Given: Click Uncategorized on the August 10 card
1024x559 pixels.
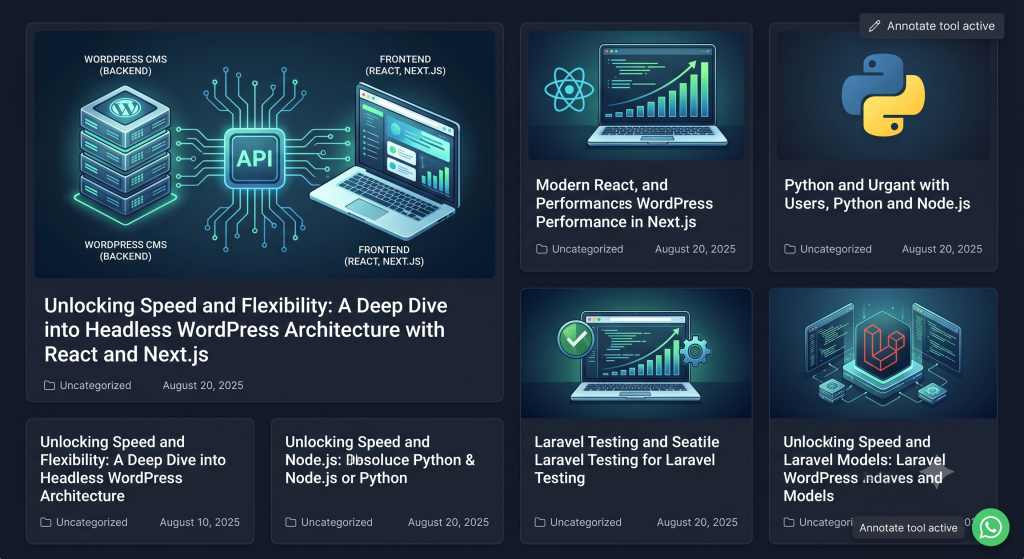Looking at the screenshot, I should point(91,522).
